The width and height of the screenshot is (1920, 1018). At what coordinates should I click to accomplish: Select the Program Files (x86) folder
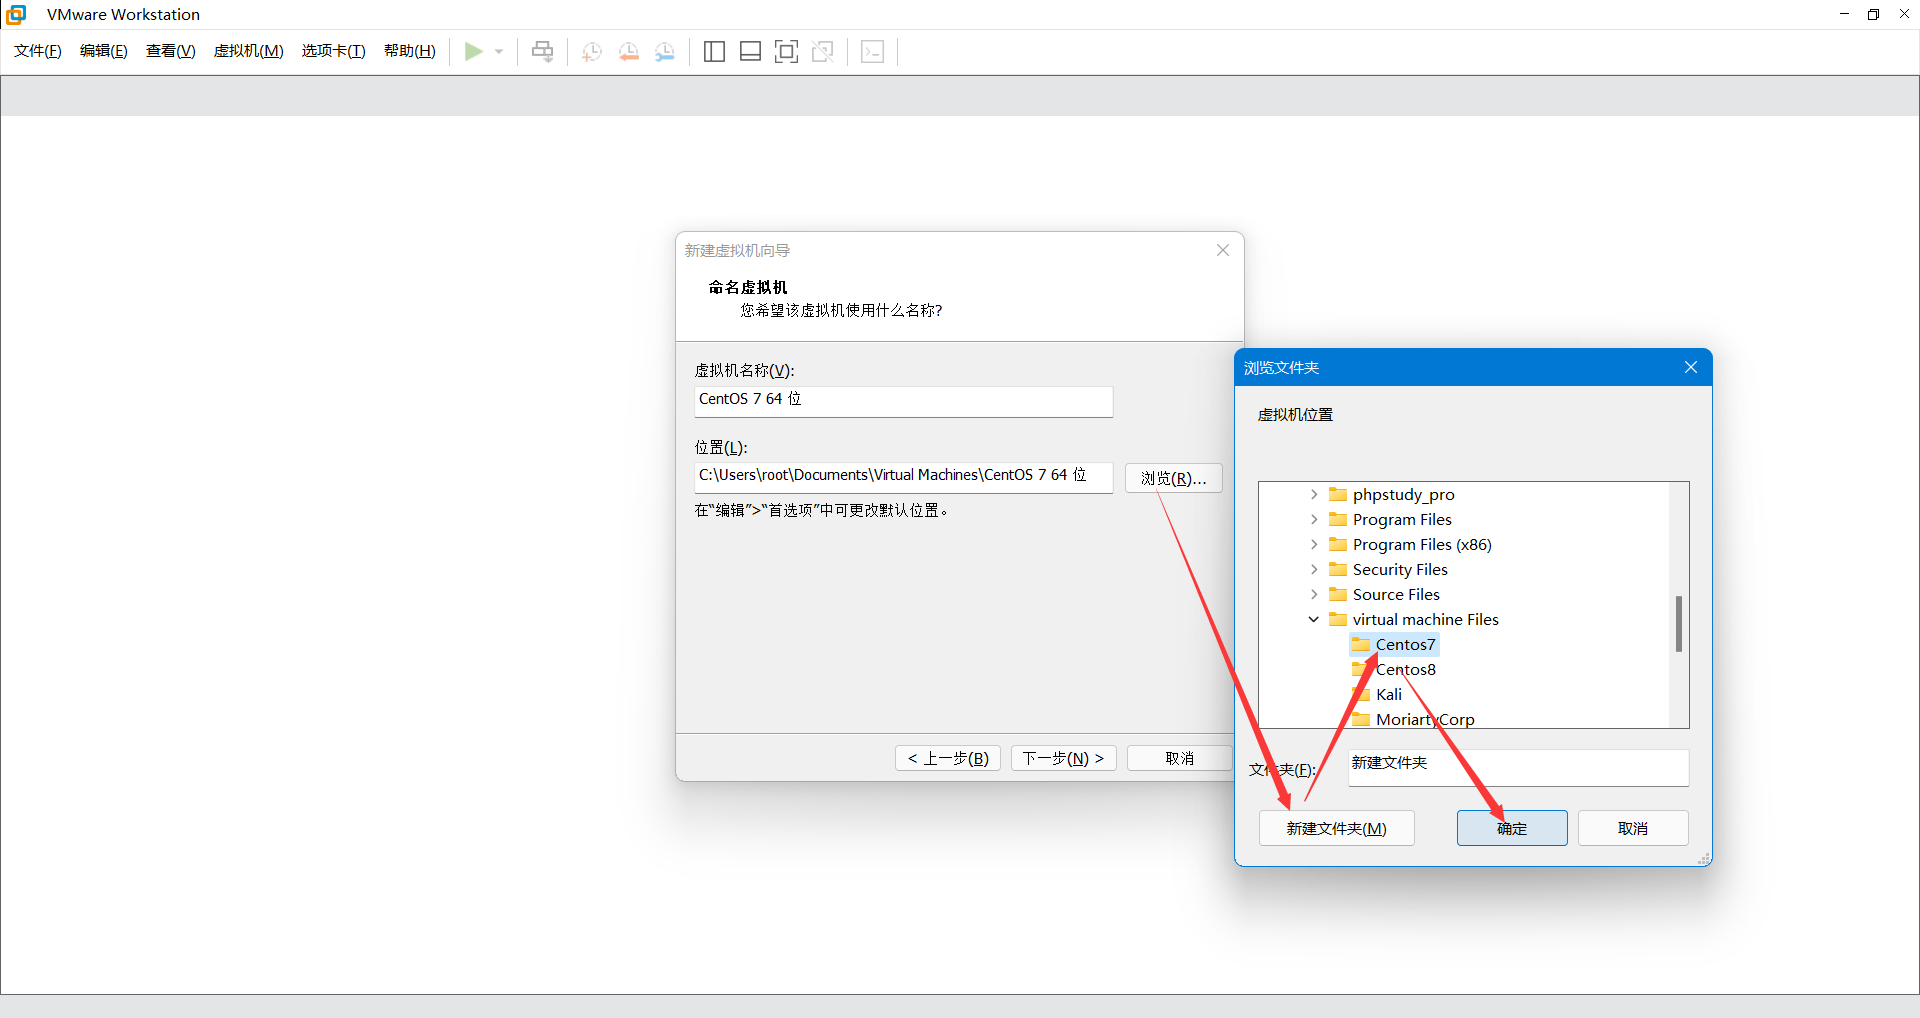click(x=1410, y=544)
